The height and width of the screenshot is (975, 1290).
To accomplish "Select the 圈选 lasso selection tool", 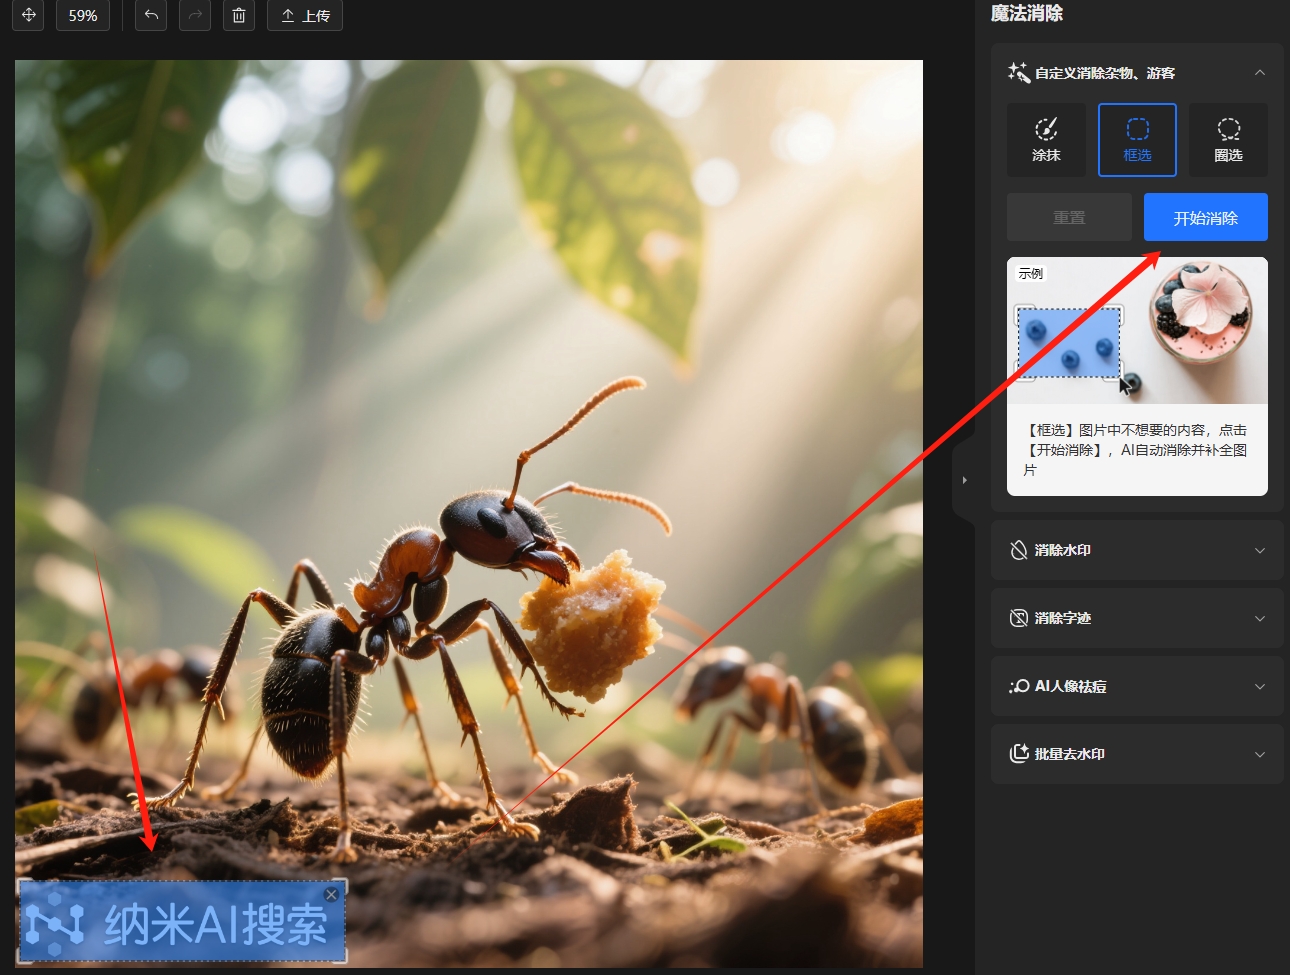I will point(1228,140).
